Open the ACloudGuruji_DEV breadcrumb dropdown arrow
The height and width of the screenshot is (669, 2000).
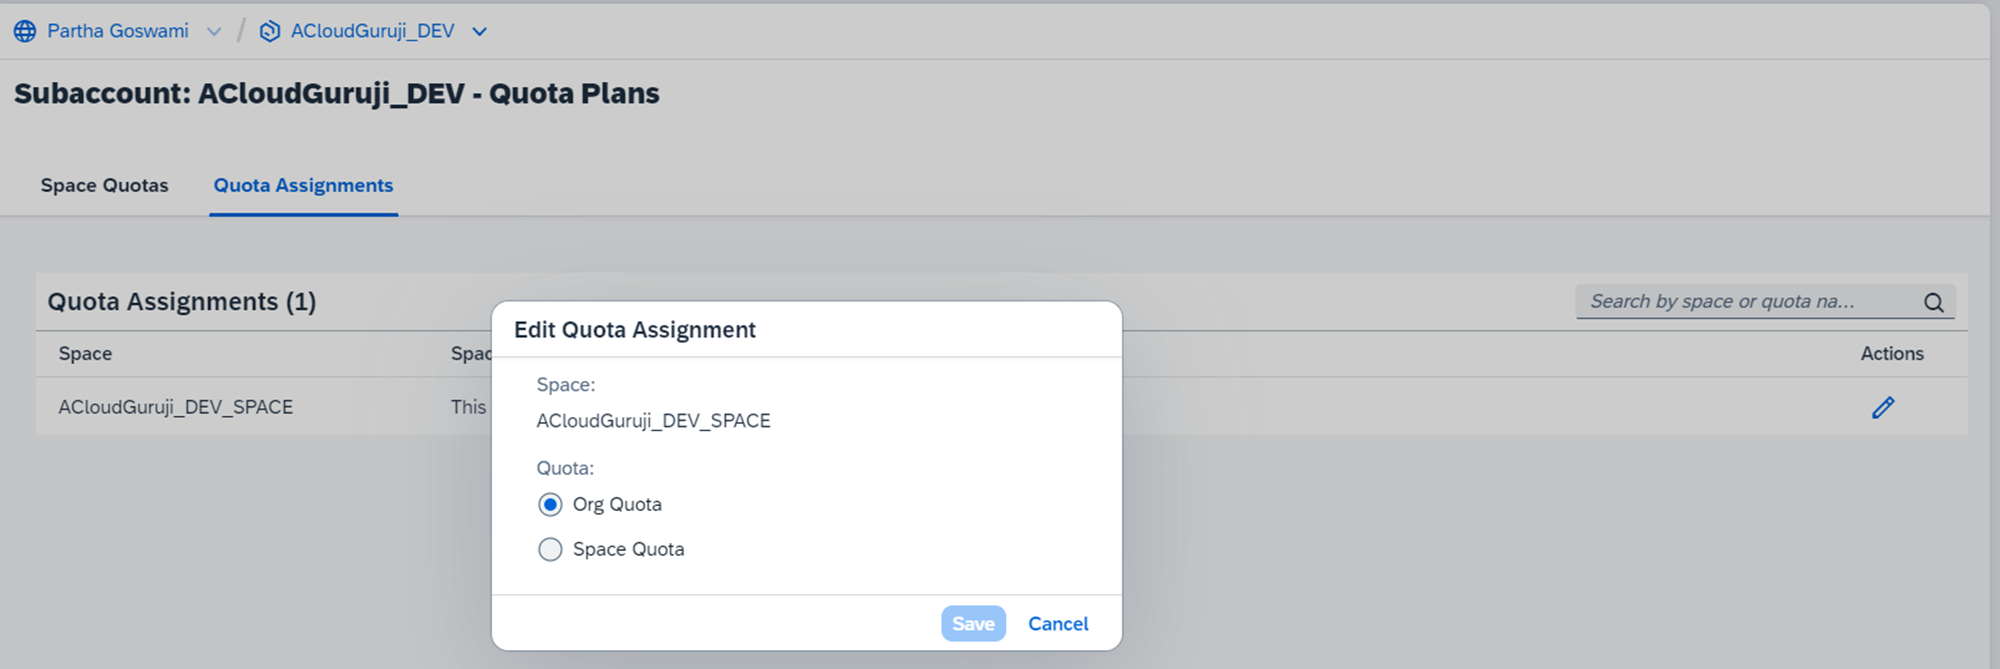(480, 31)
